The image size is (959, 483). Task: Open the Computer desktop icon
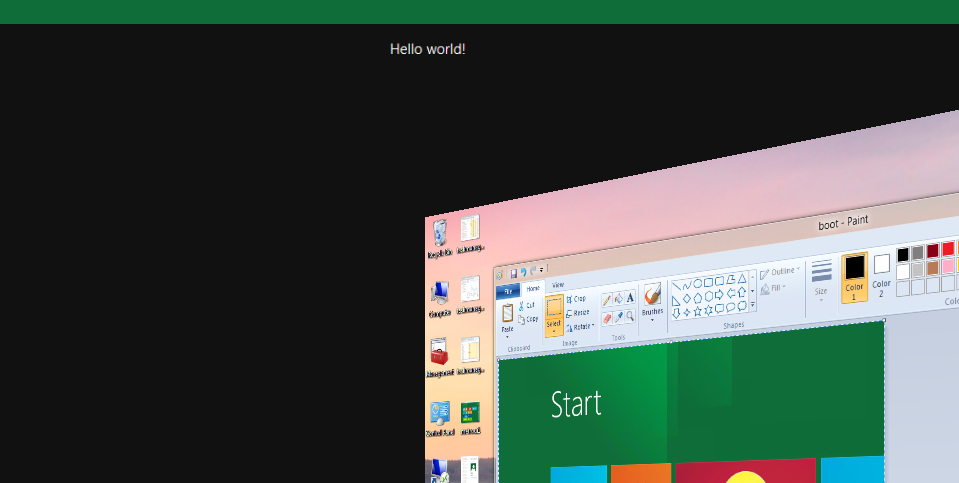click(440, 293)
